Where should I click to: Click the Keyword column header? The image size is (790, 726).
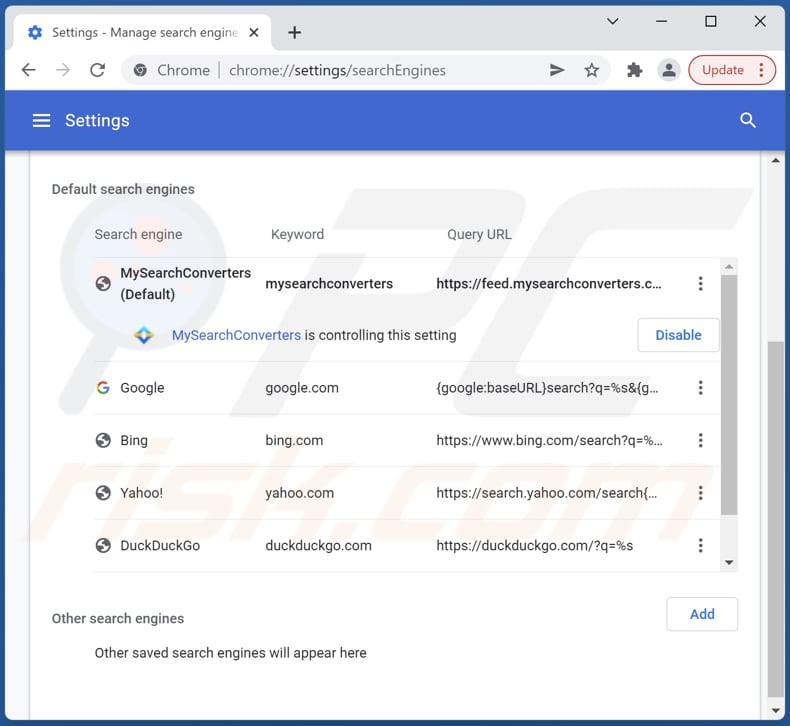point(297,235)
